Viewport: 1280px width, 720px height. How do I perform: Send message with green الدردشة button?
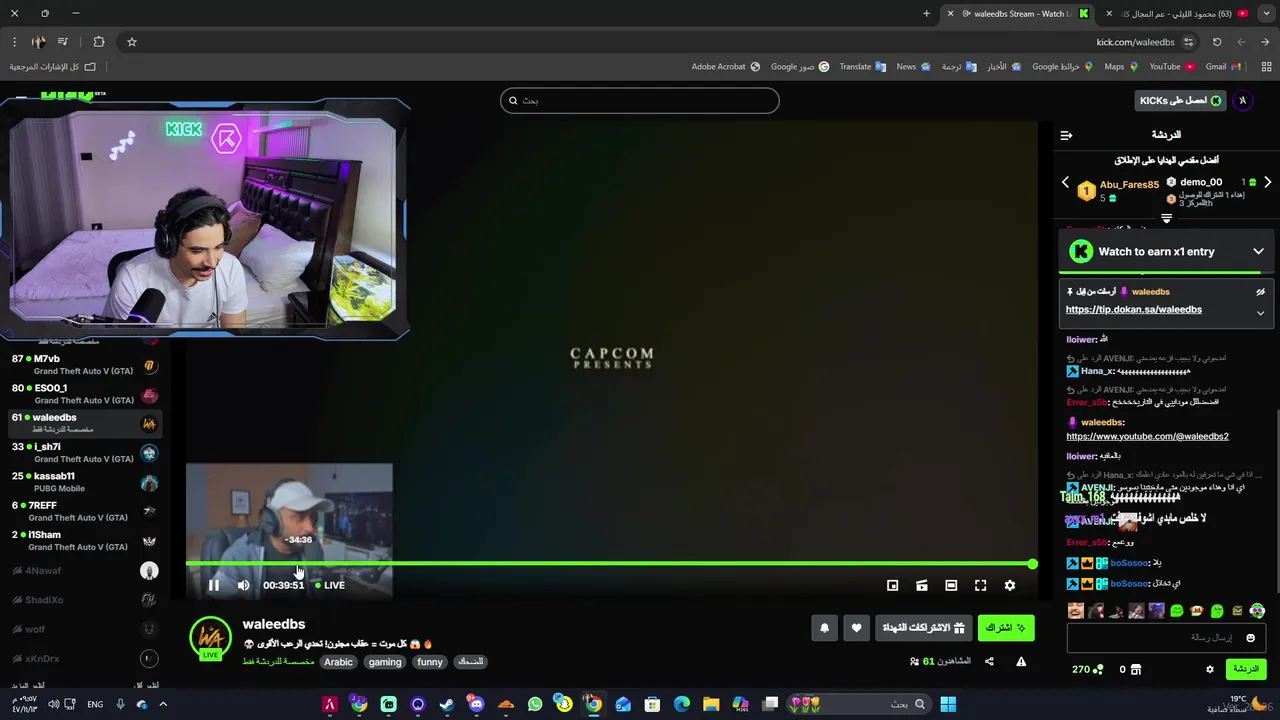1246,669
